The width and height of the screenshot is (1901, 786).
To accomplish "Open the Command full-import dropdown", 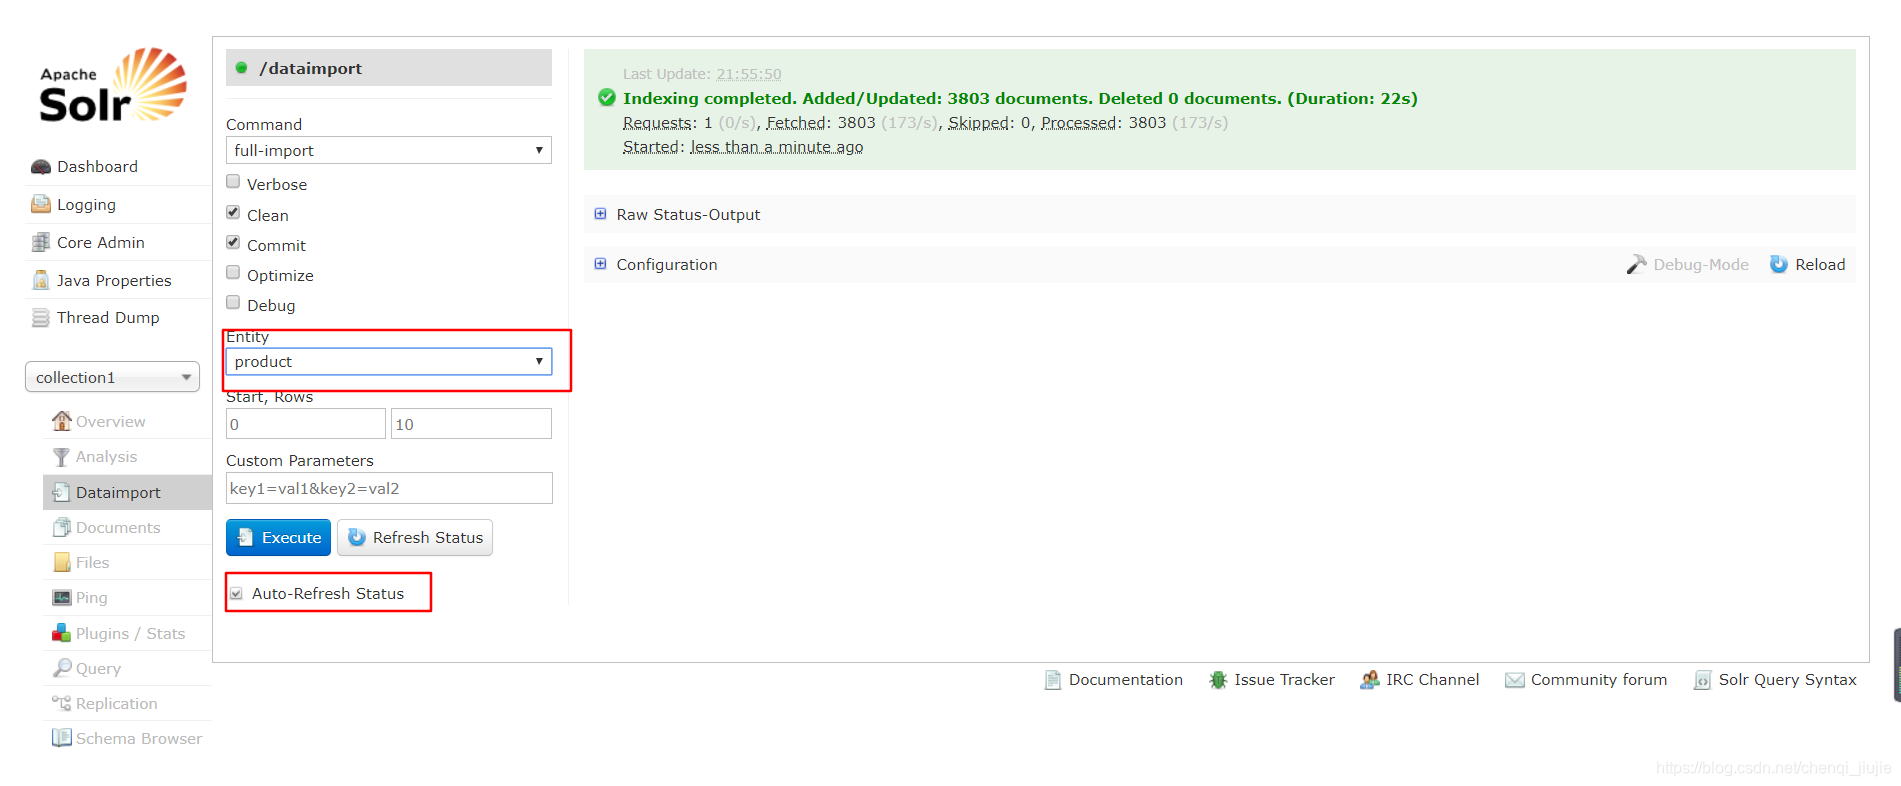I will pos(389,150).
